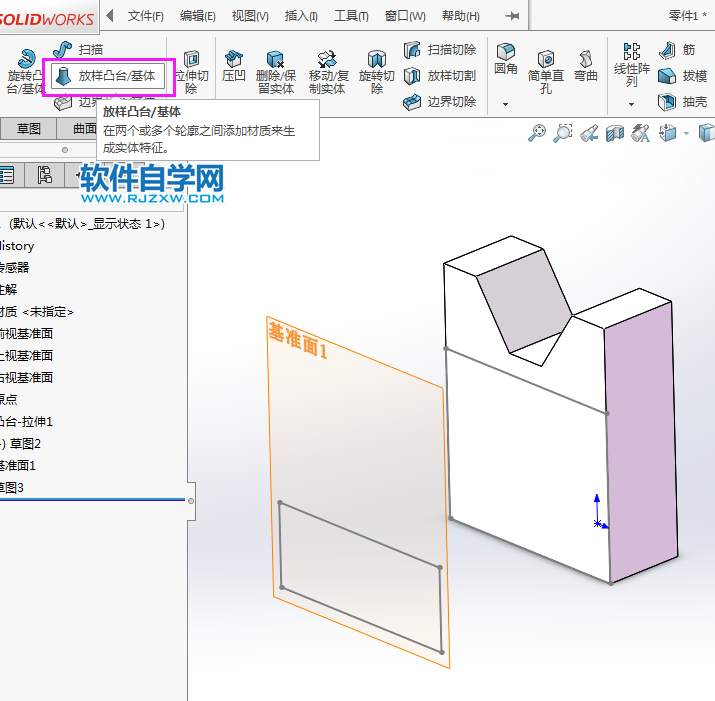Switch to the Sketch (草图) tab

point(29,129)
